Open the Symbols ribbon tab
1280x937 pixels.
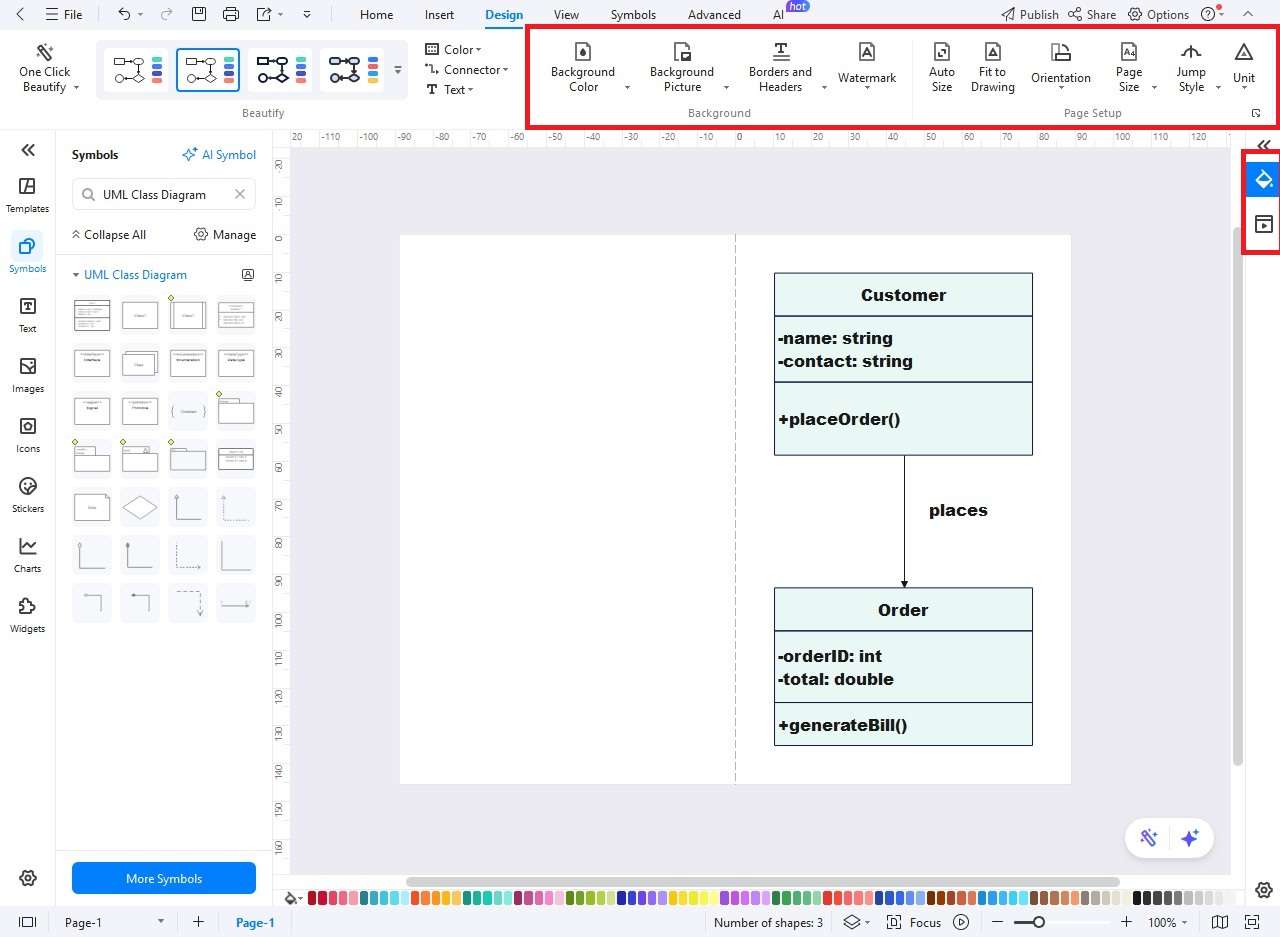pyautogui.click(x=633, y=15)
